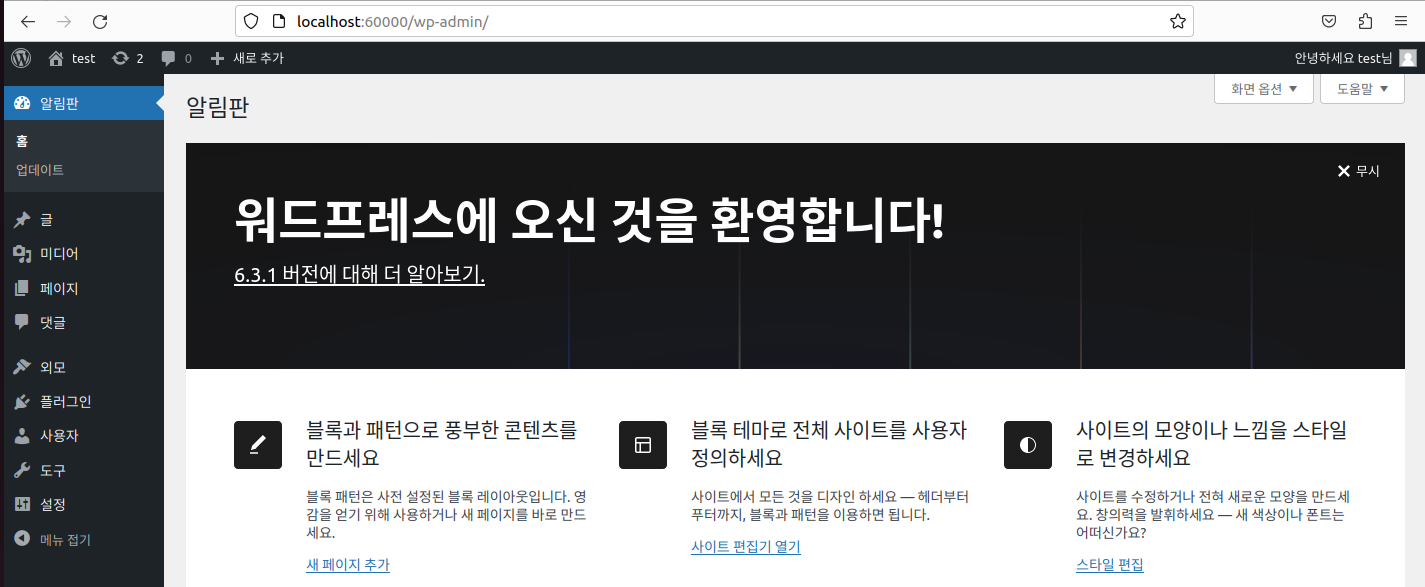Click the browser back arrow
The image size is (1425, 587).
coord(28,21)
